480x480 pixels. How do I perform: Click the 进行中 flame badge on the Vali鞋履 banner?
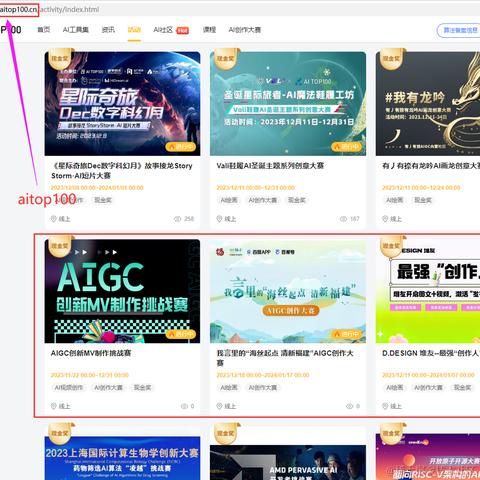347,147
